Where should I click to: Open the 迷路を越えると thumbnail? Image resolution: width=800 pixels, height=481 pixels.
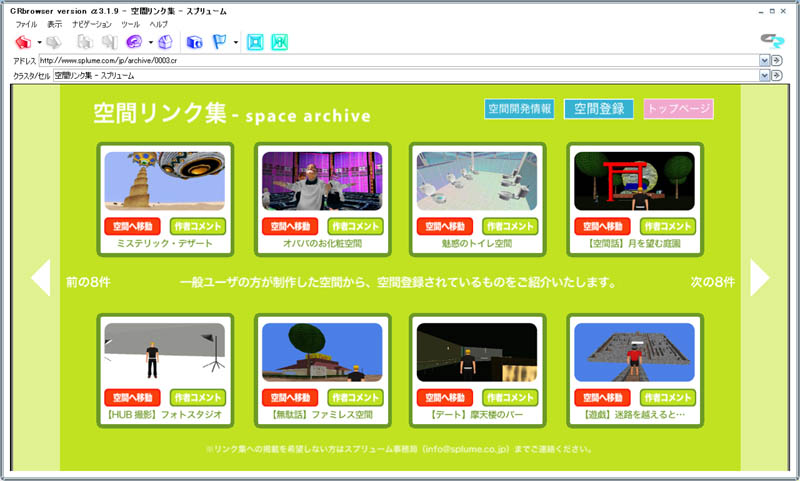tap(635, 352)
